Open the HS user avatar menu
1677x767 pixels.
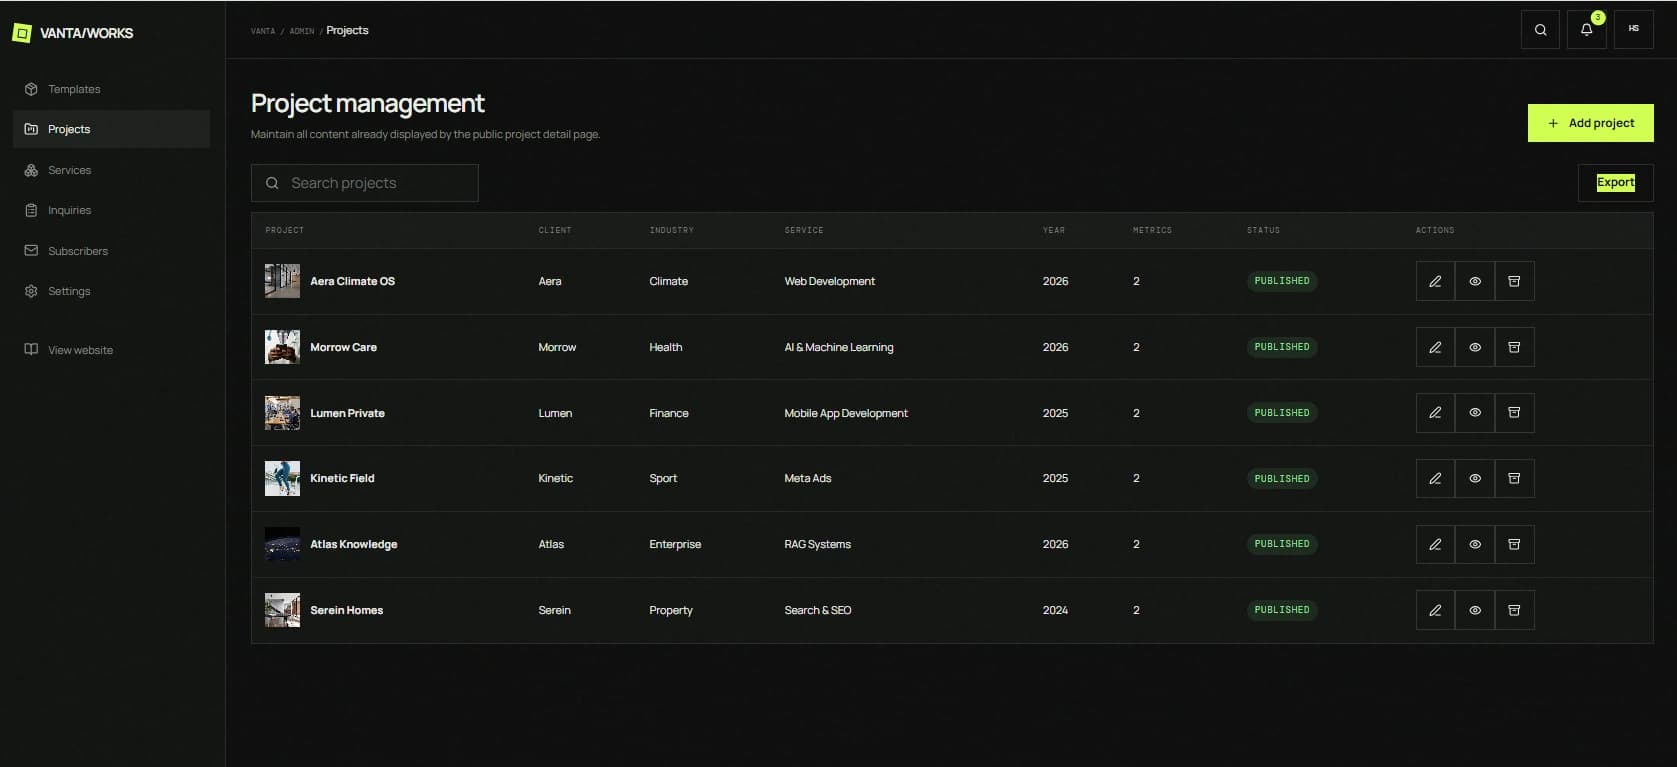click(x=1634, y=30)
